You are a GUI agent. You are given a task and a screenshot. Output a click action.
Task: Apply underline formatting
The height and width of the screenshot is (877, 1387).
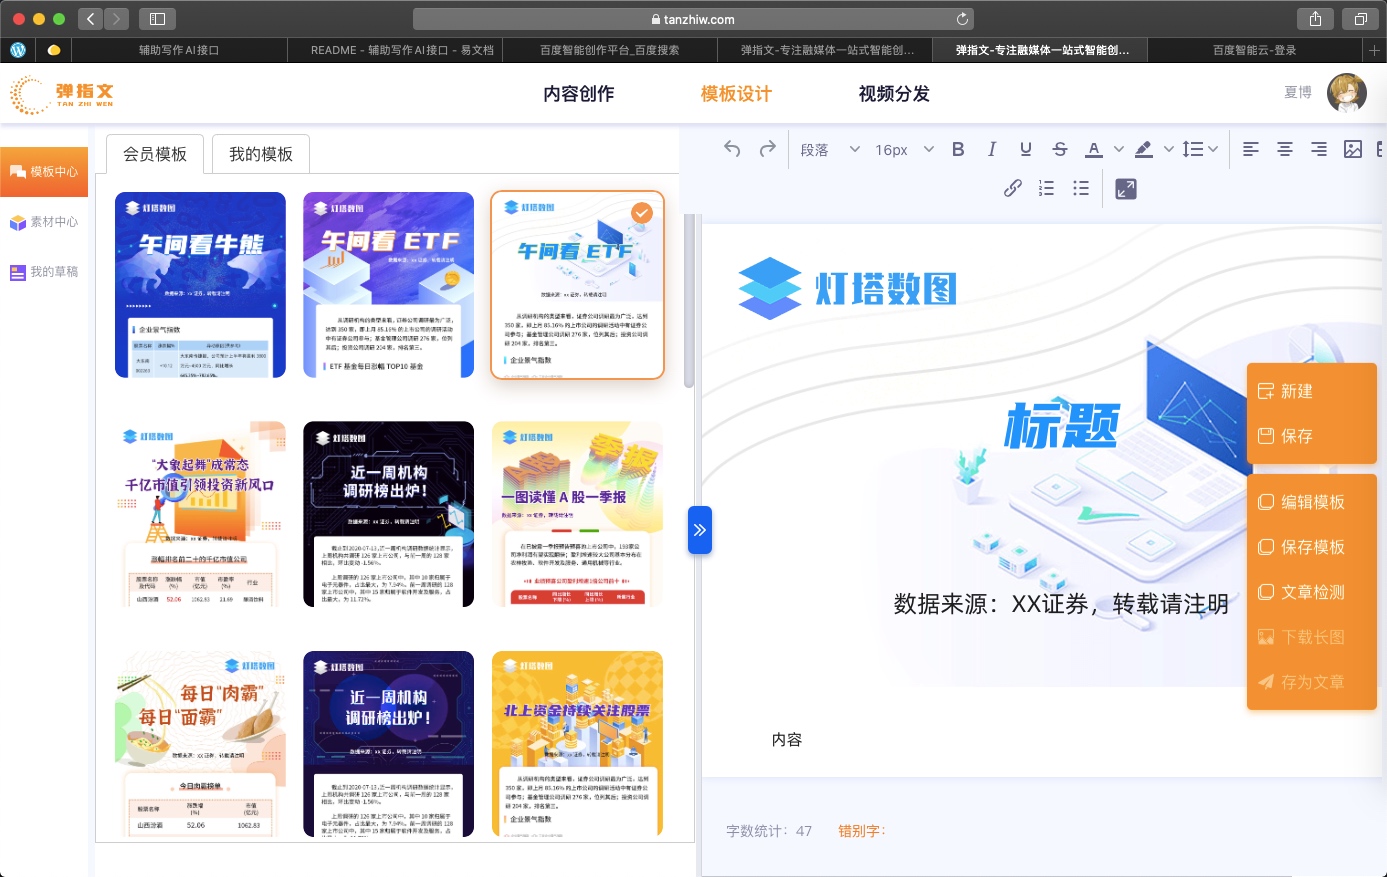click(x=1026, y=149)
